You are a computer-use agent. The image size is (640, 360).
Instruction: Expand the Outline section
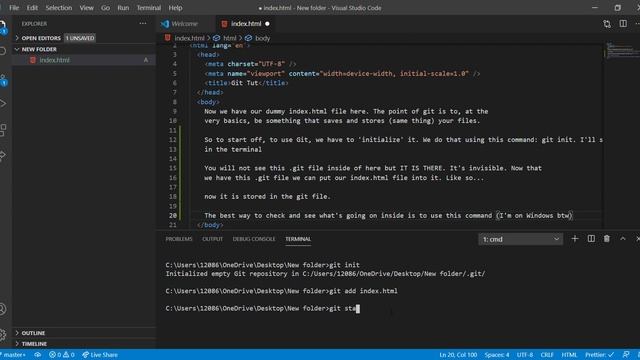[x=84, y=333]
